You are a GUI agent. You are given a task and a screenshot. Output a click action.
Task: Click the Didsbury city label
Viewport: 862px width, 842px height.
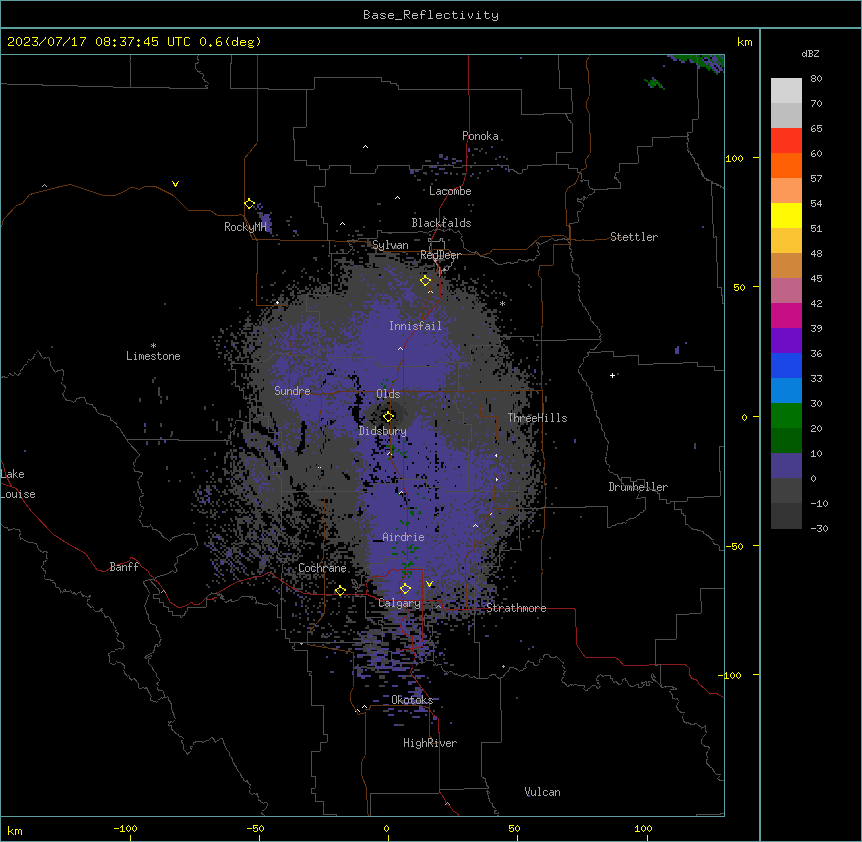click(383, 431)
